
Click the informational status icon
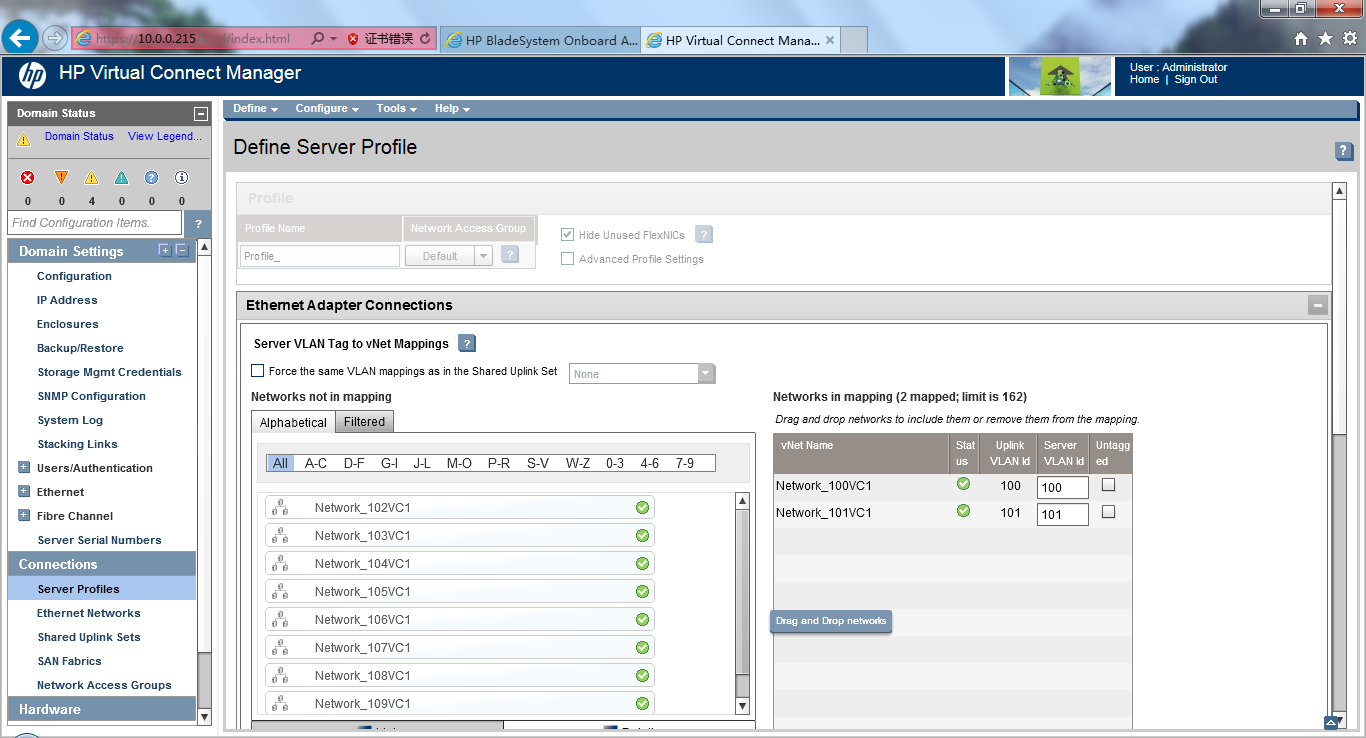coord(181,178)
